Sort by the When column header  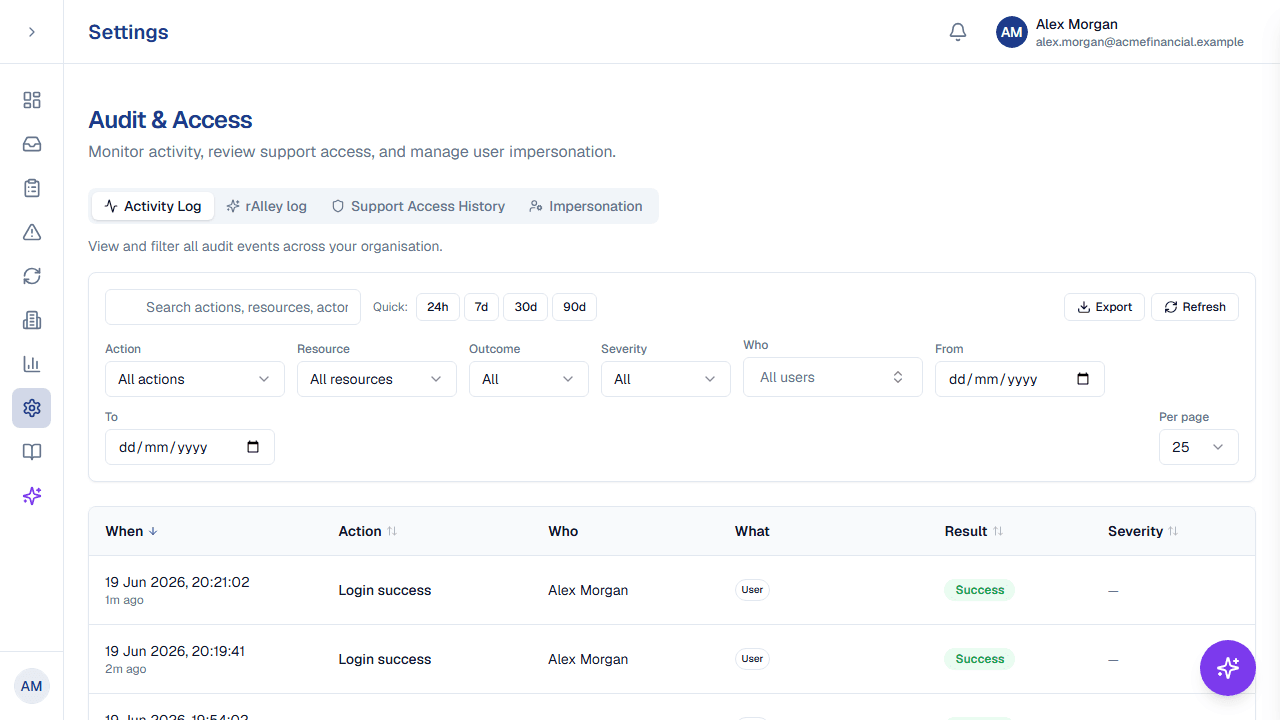tap(132, 531)
